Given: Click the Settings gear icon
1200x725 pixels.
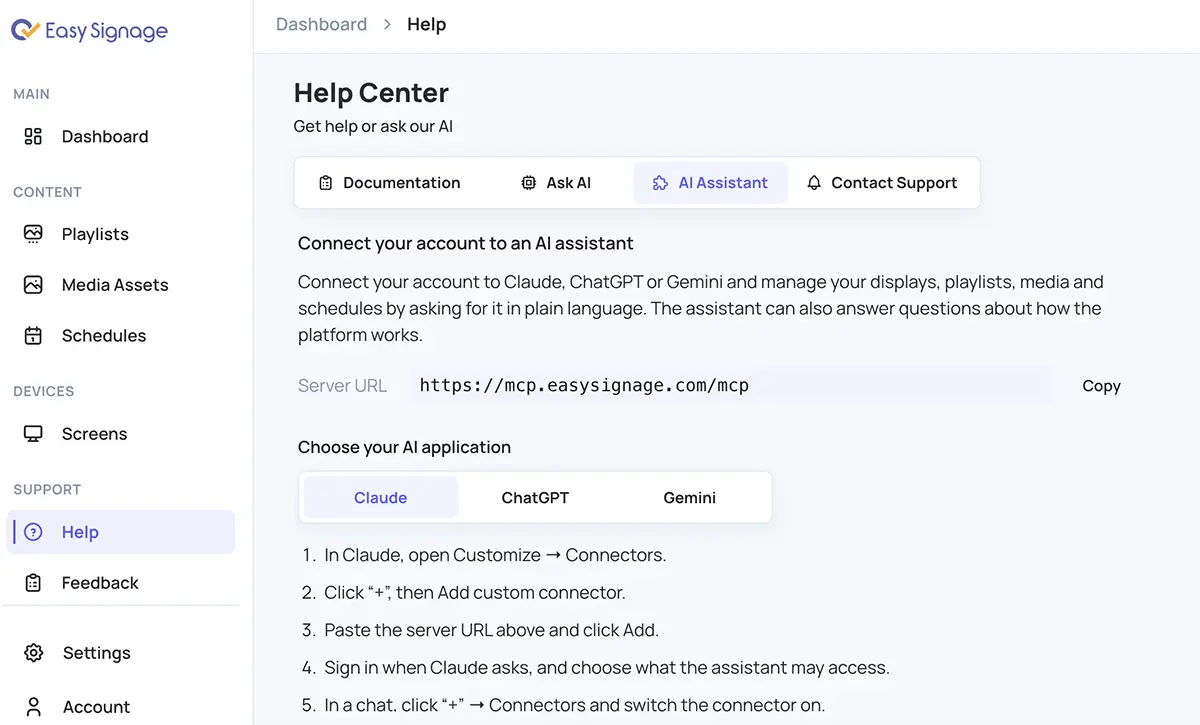Looking at the screenshot, I should pos(33,653).
